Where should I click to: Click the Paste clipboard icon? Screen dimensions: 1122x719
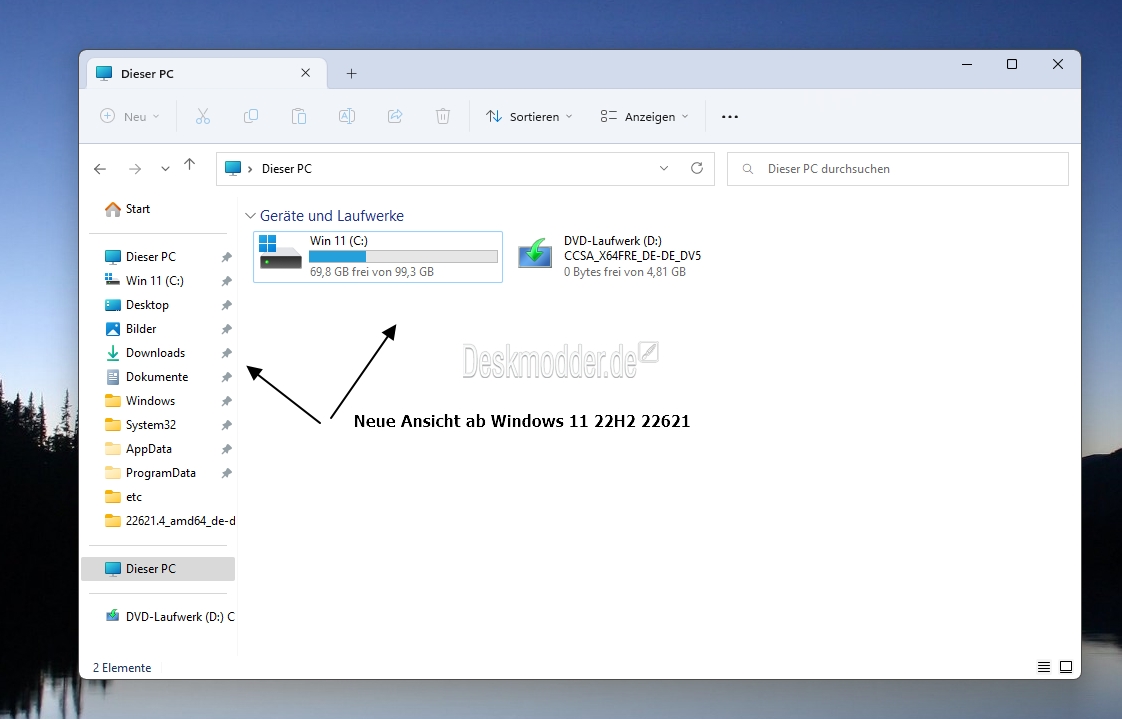[x=298, y=117]
